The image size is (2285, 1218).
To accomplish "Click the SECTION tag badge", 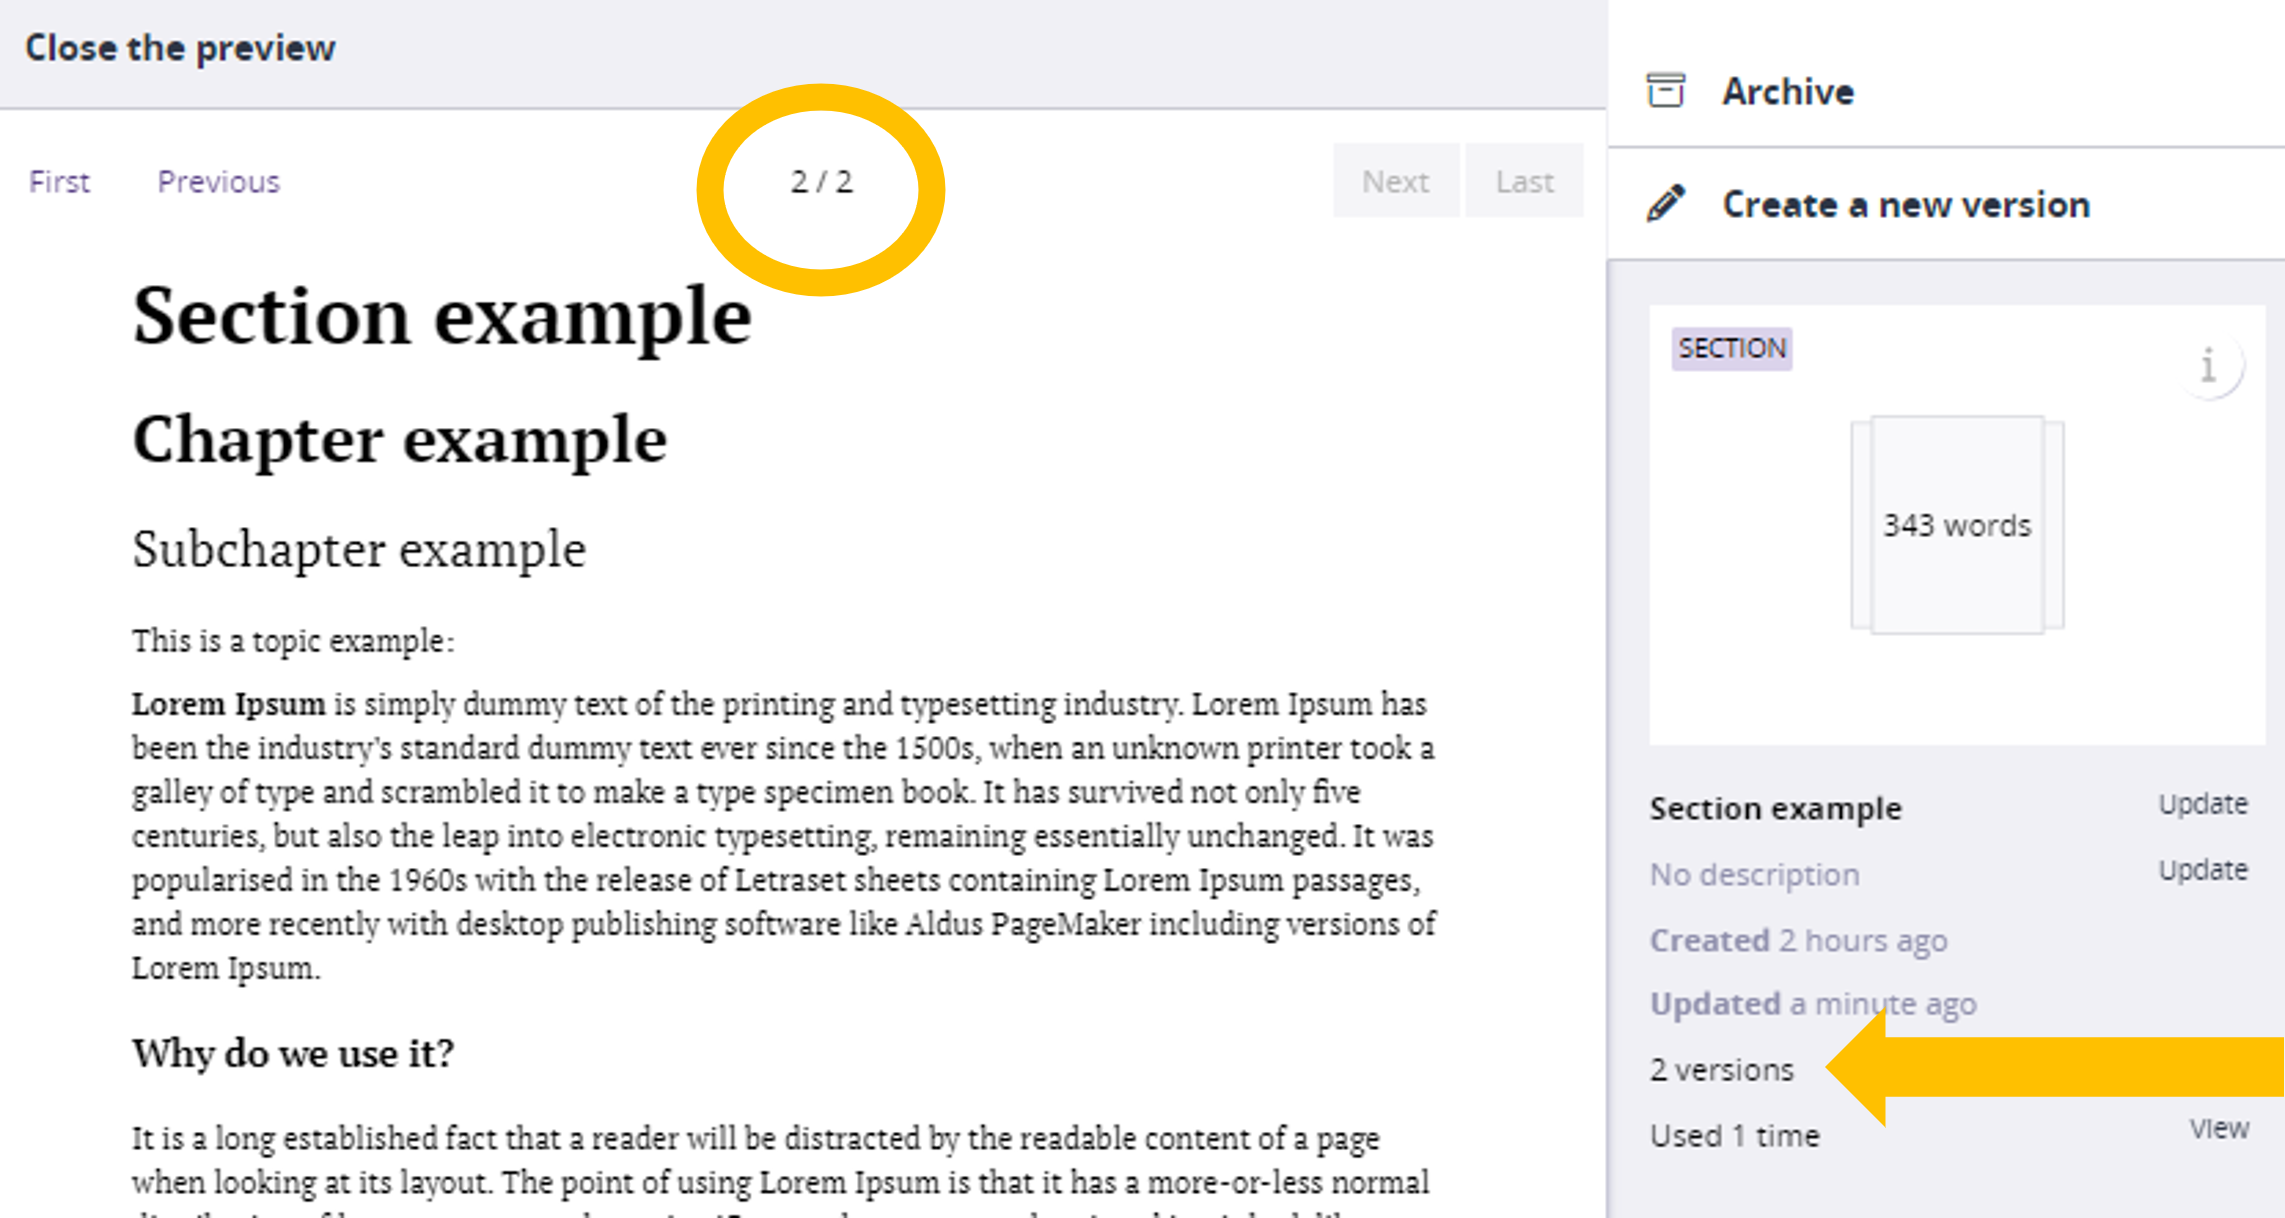I will click(x=1732, y=348).
